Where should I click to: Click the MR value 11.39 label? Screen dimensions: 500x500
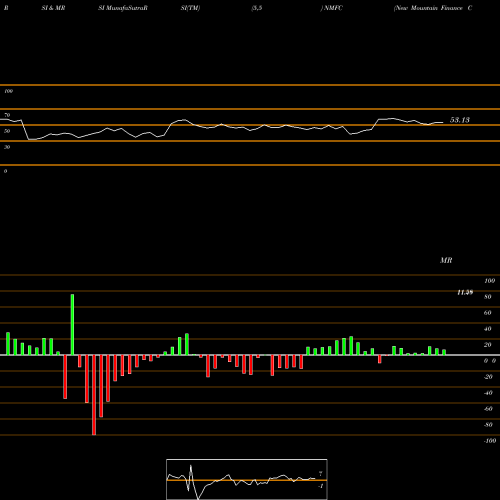point(465,292)
